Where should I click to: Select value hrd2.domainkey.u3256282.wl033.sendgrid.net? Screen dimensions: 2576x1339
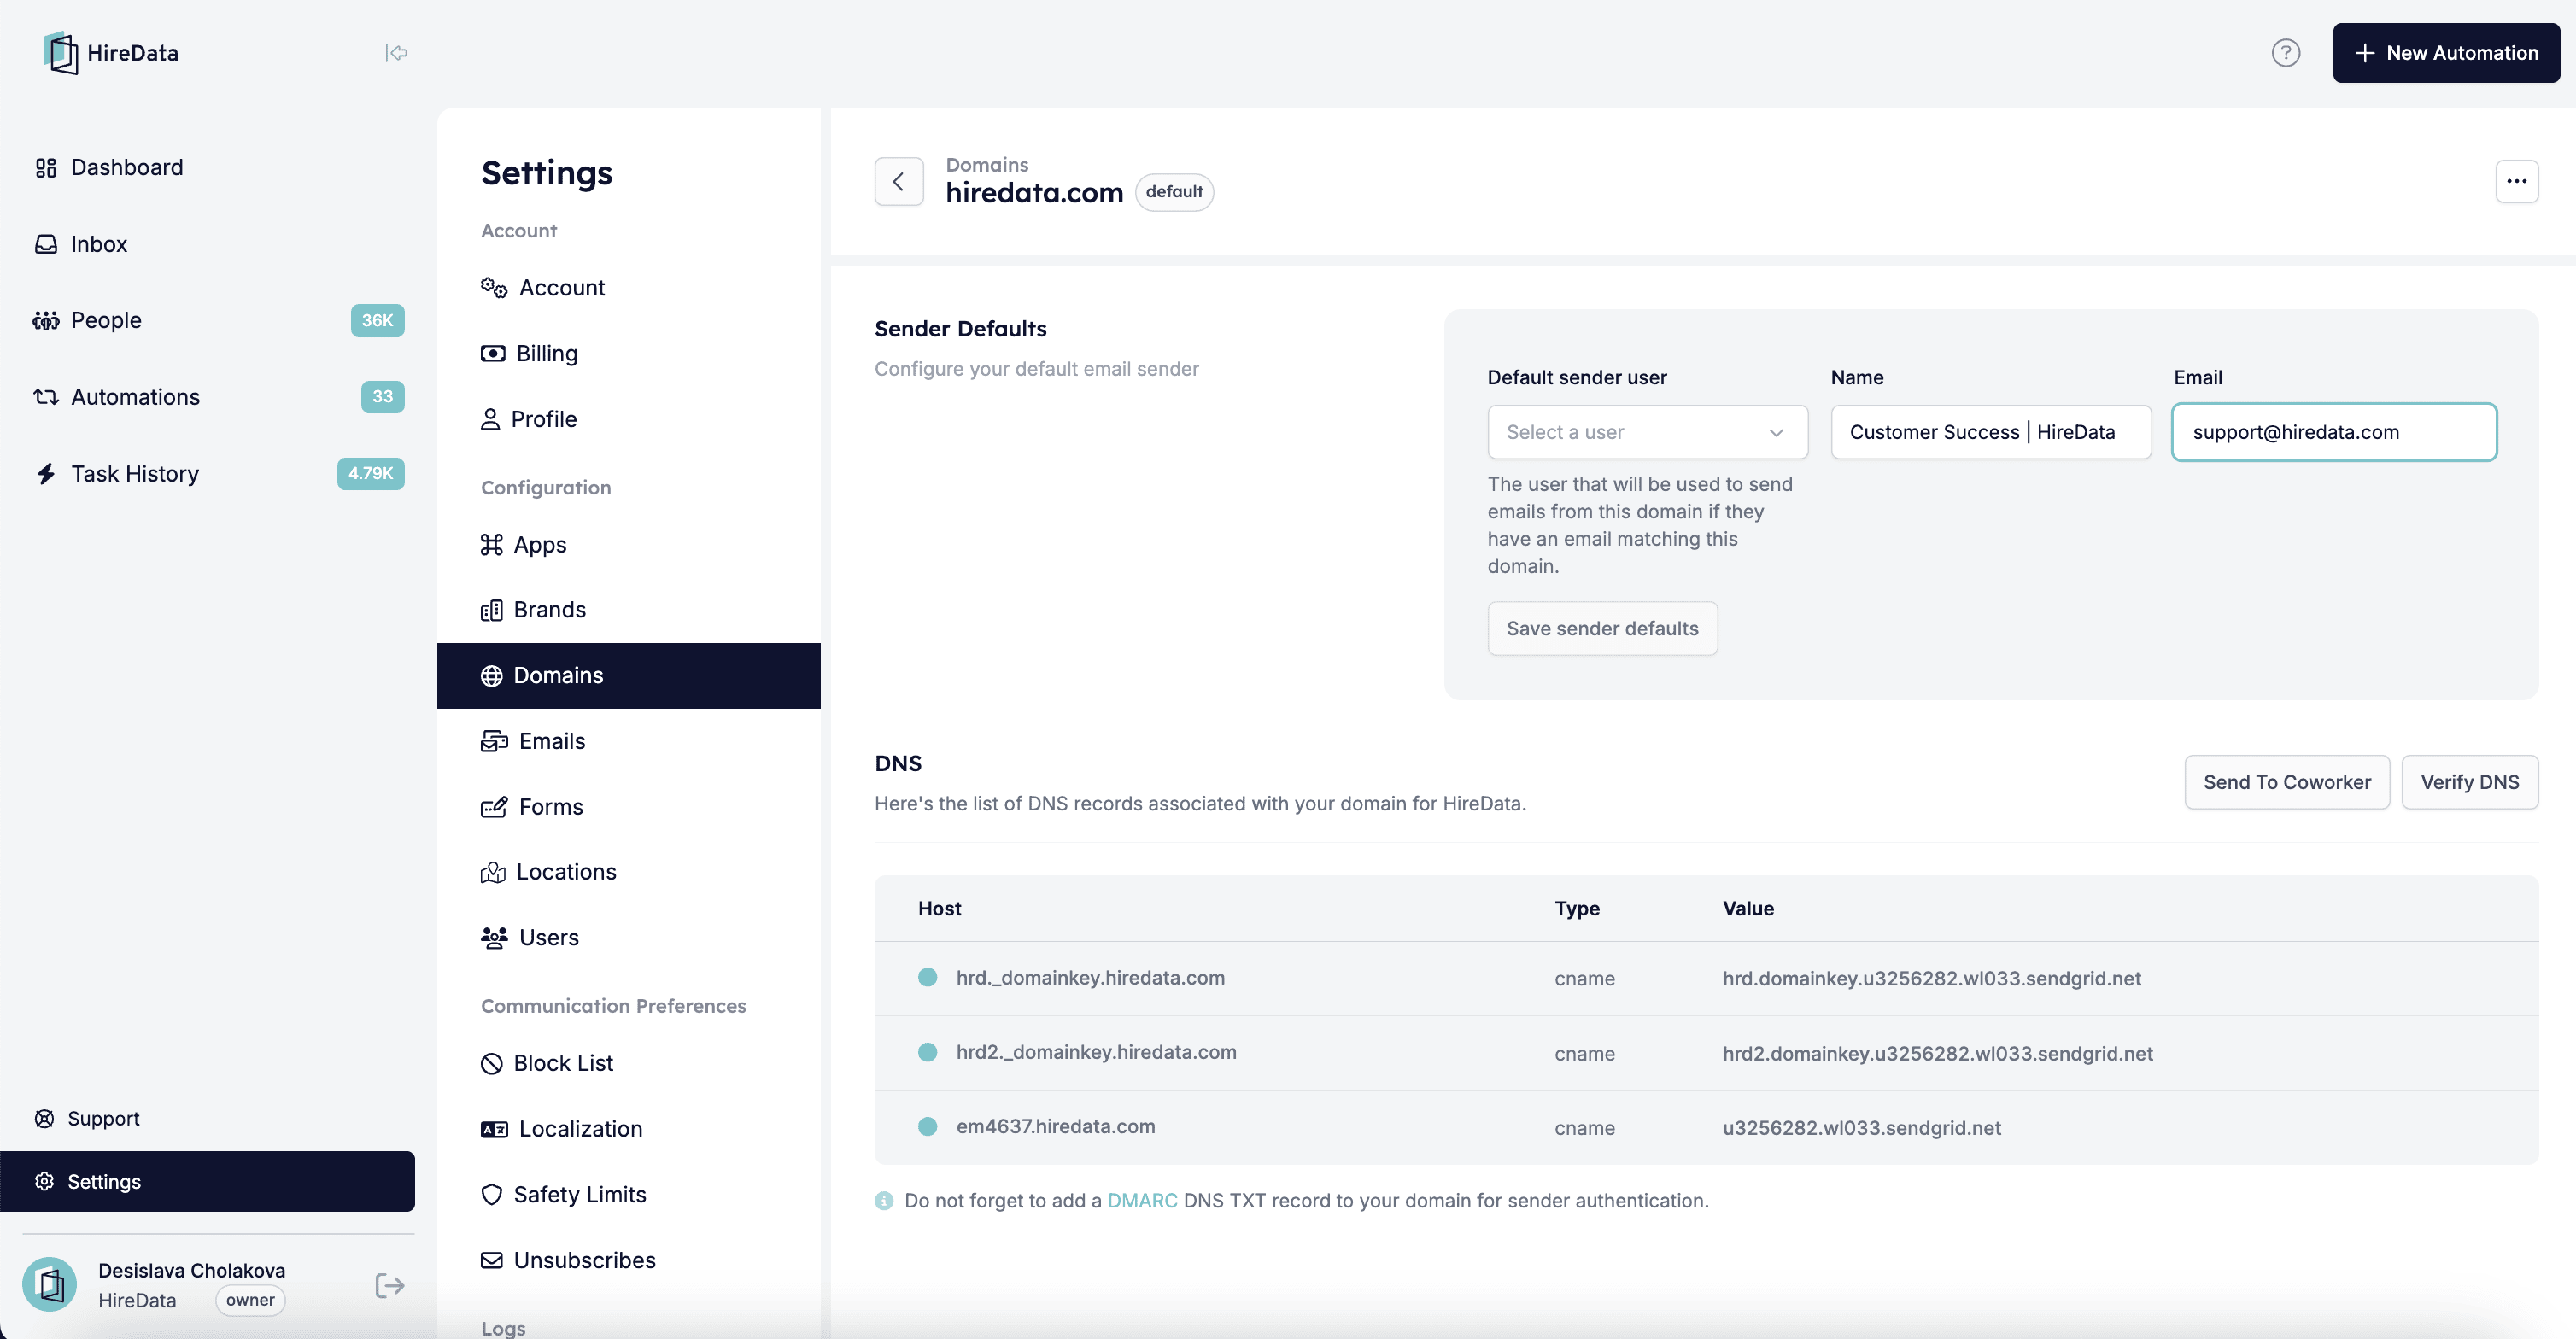coord(1937,1054)
